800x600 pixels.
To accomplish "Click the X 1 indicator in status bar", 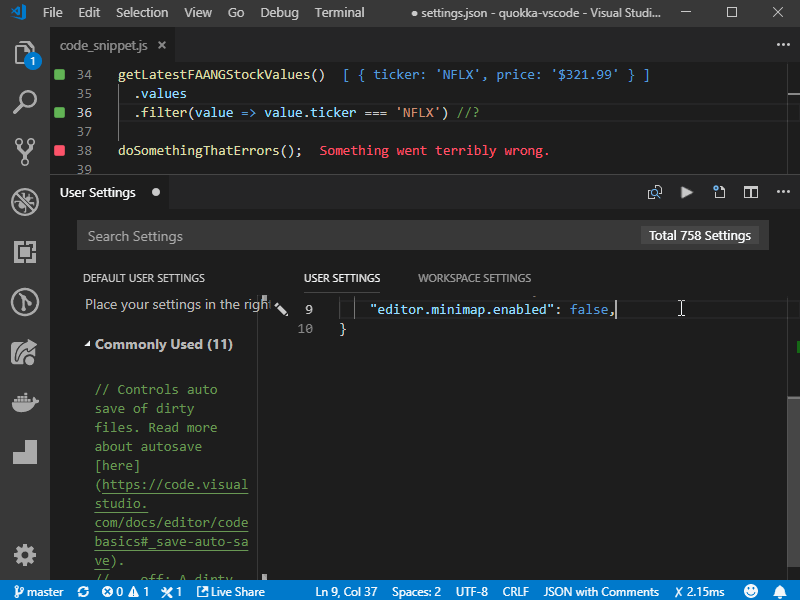I will [x=172, y=591].
